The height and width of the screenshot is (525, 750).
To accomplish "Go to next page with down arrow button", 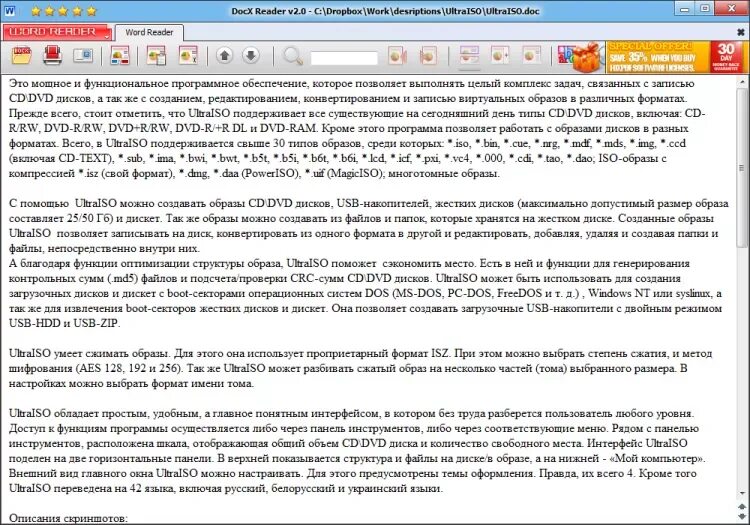I will coord(251,55).
